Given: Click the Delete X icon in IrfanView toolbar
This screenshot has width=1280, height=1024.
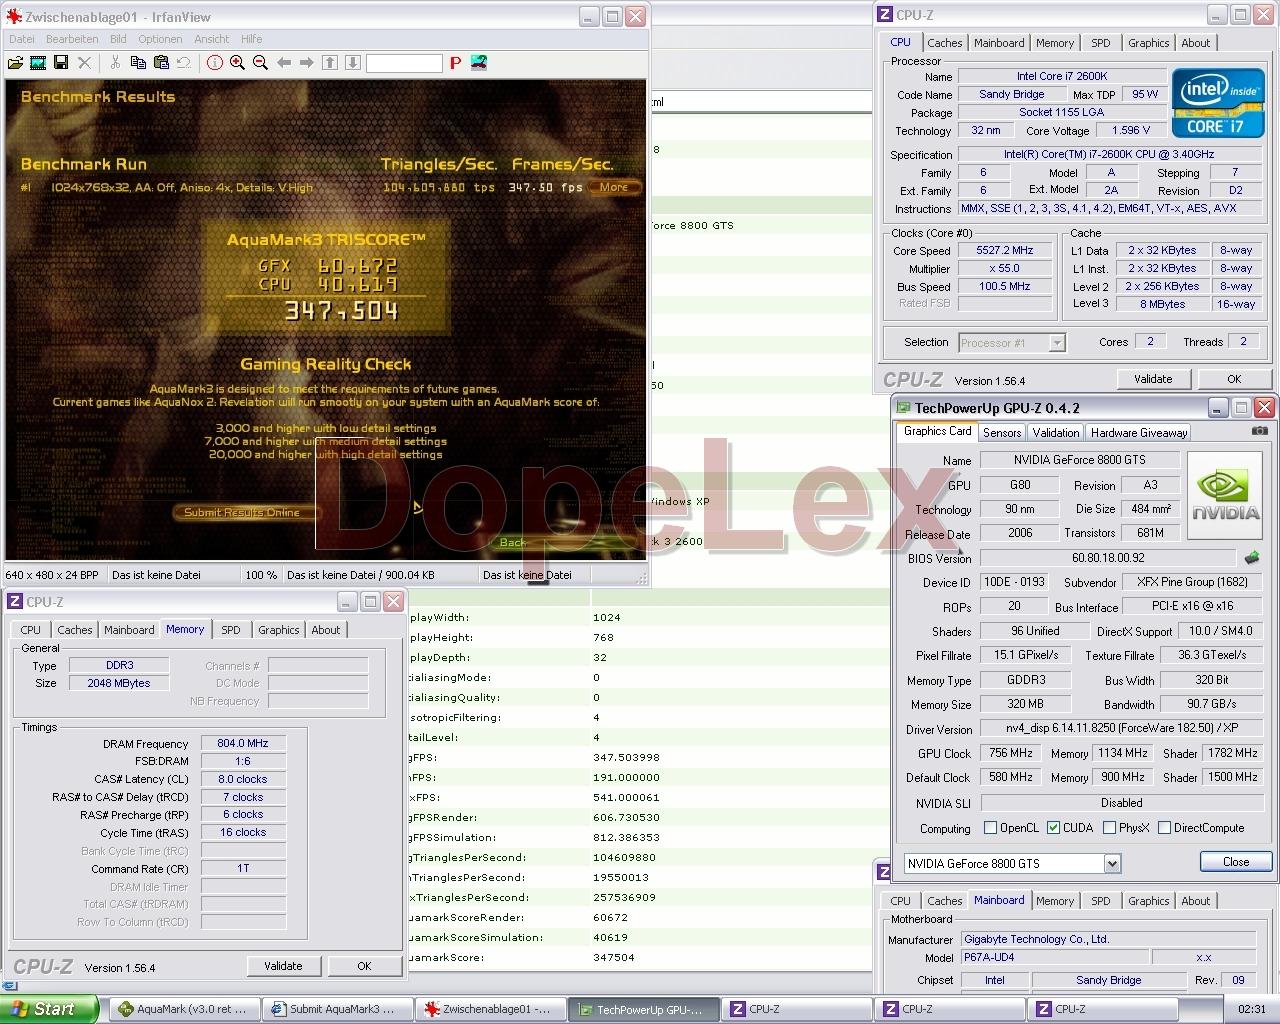Looking at the screenshot, I should click(x=84, y=63).
